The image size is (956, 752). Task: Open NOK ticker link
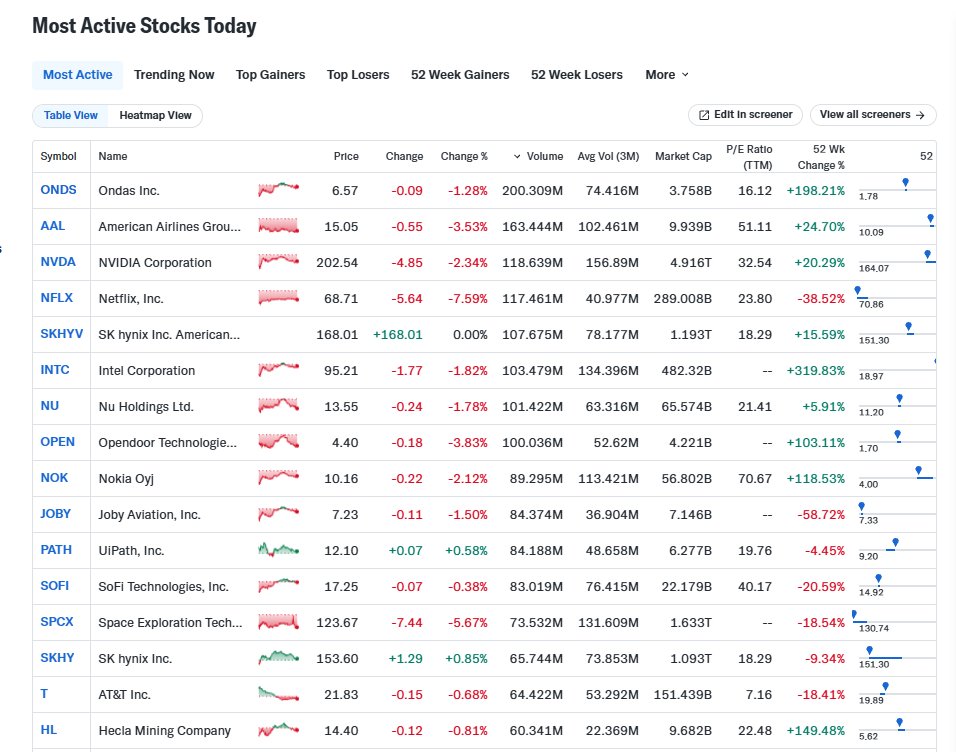(54, 478)
